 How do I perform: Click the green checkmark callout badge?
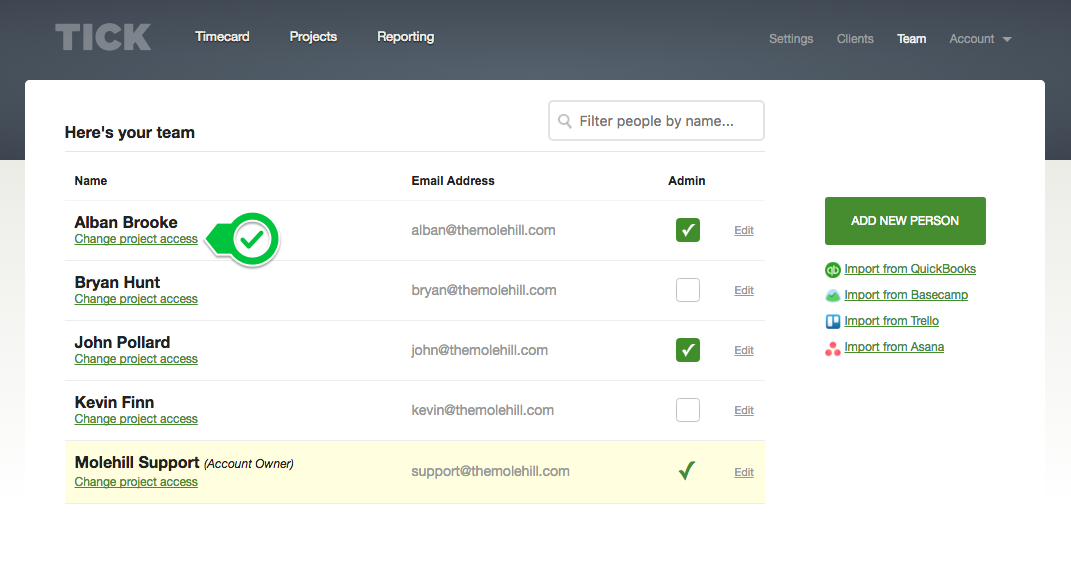pos(254,240)
